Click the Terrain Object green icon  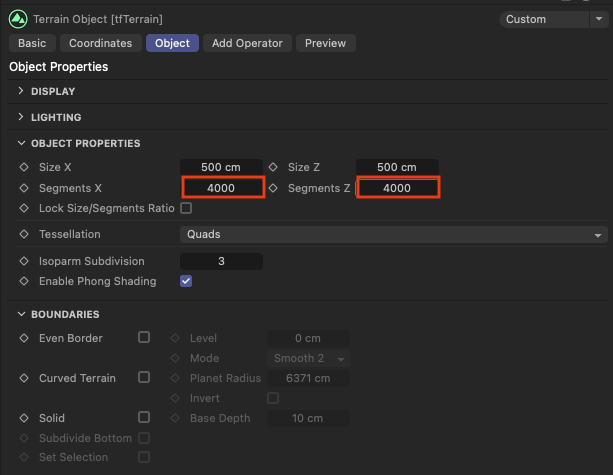[18, 19]
